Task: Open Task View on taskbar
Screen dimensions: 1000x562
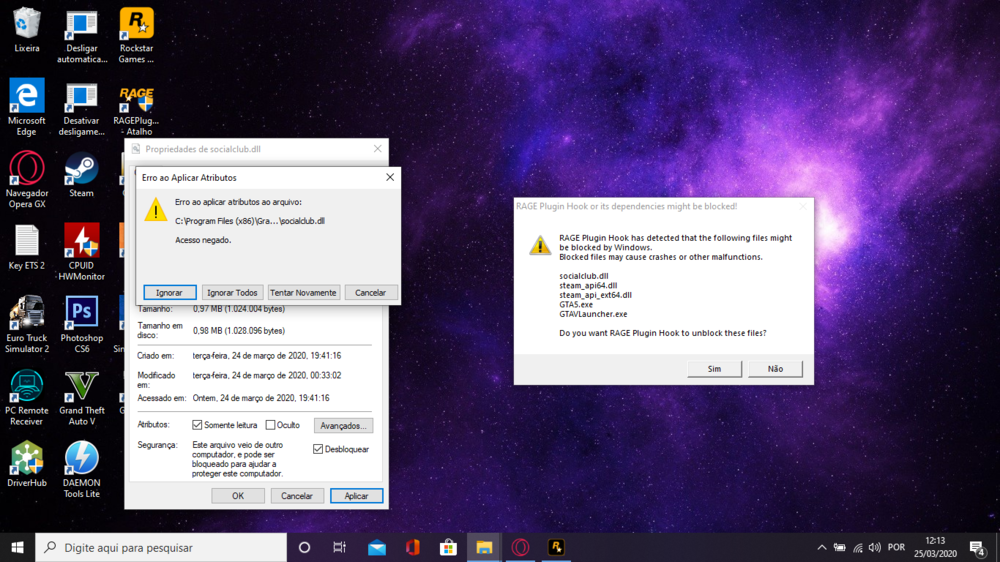Action: (339, 547)
